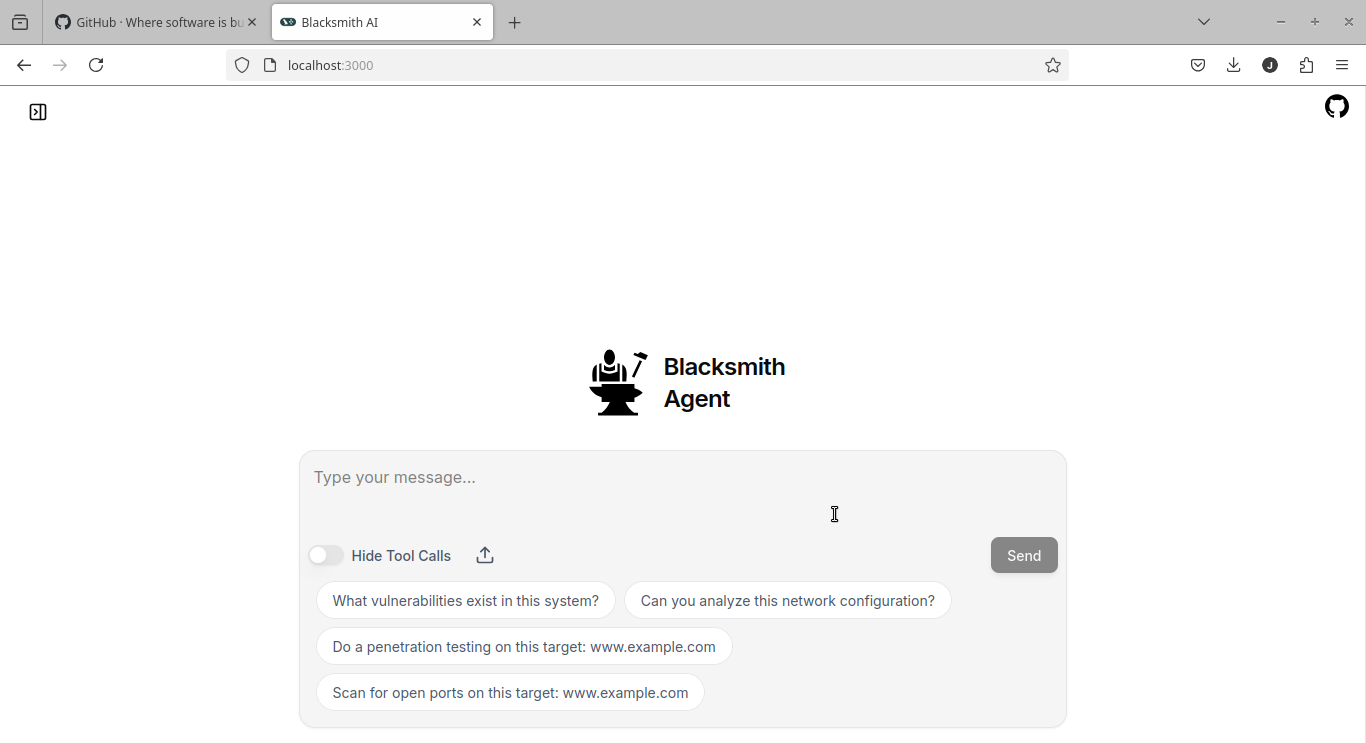Click the tracking protection shield icon

pyautogui.click(x=242, y=65)
